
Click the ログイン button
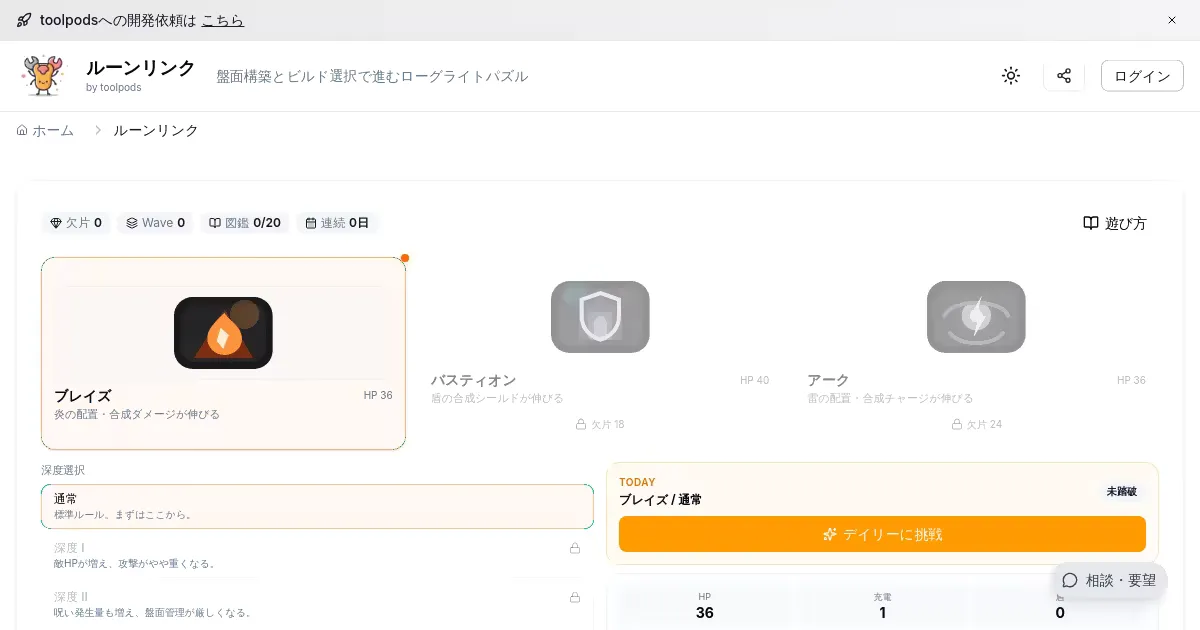coord(1142,76)
